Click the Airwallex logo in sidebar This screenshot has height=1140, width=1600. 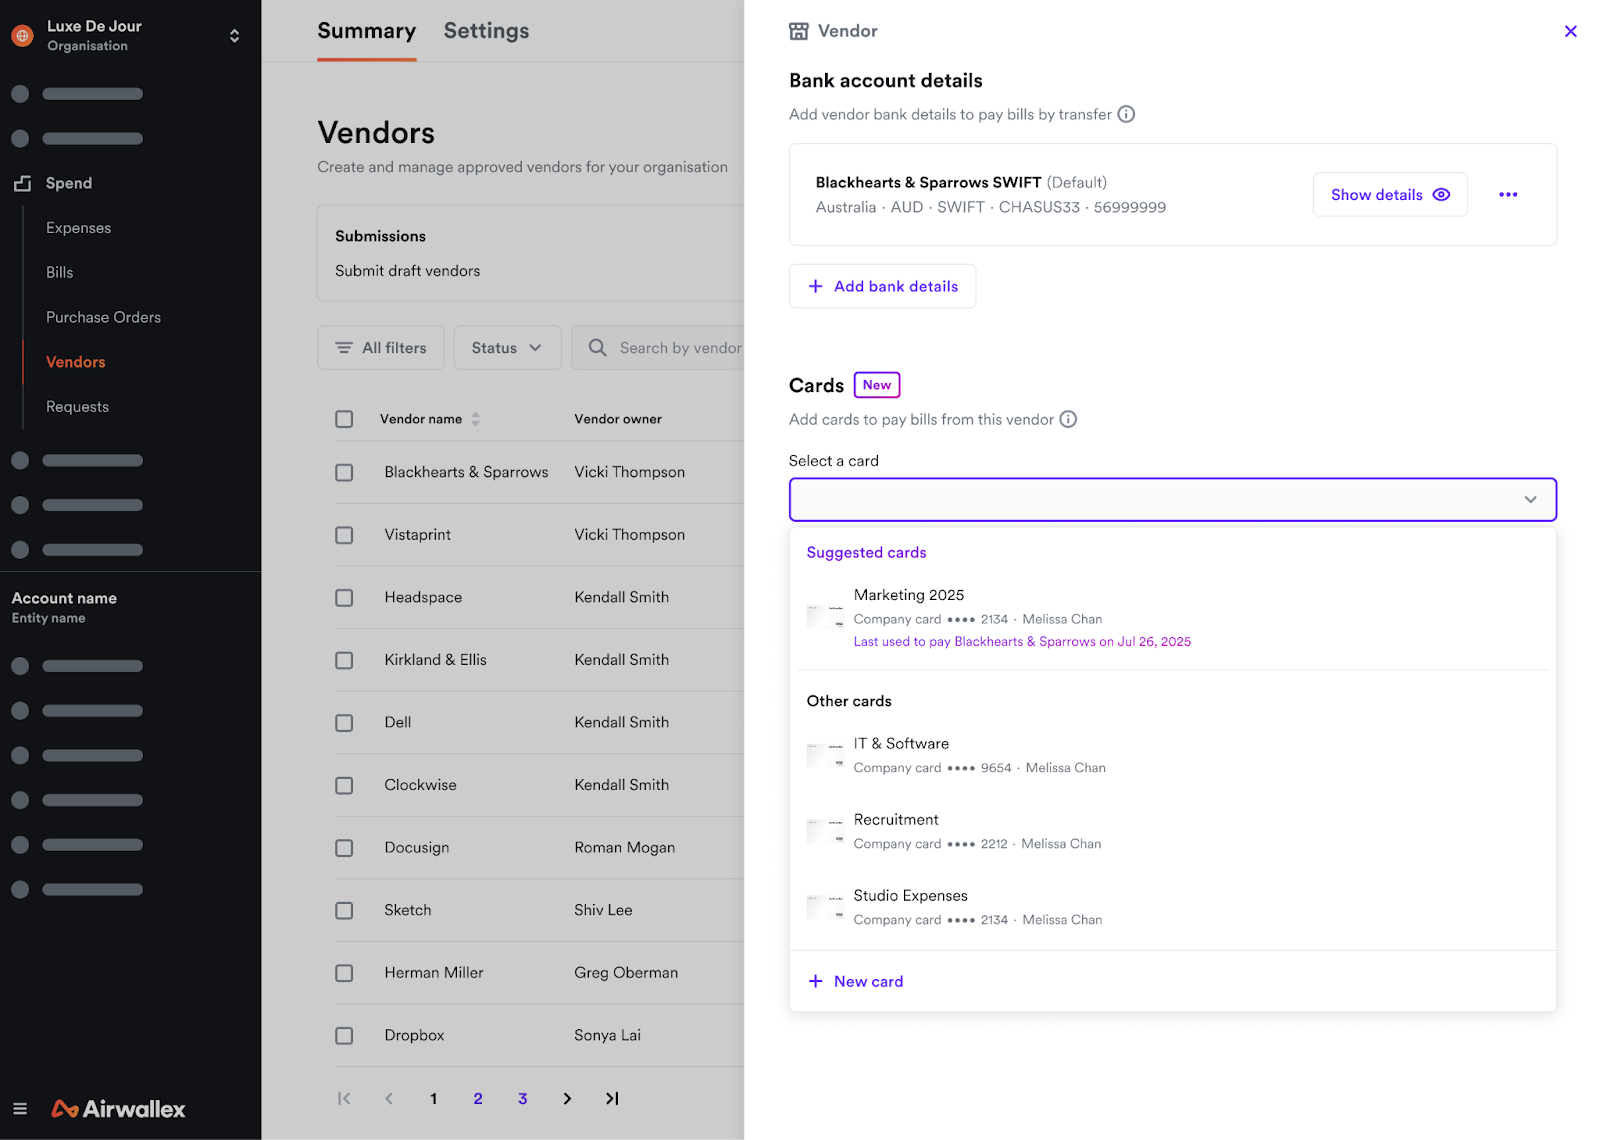tap(119, 1109)
